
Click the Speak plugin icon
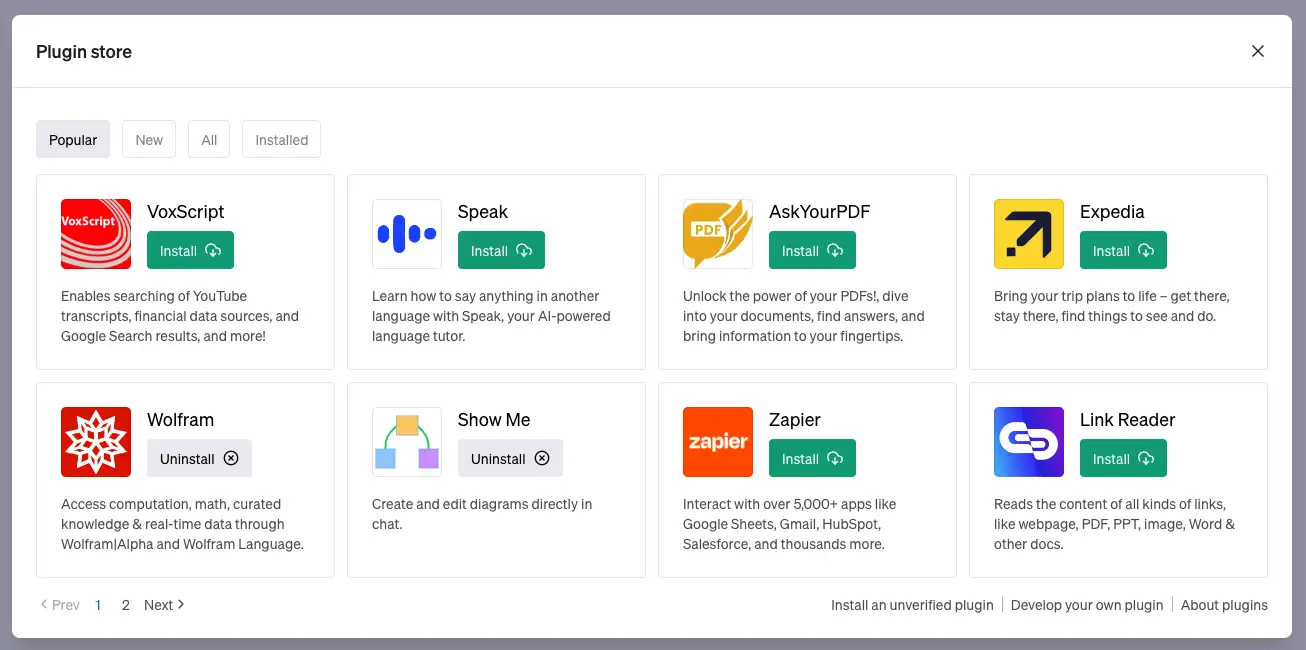pos(406,233)
